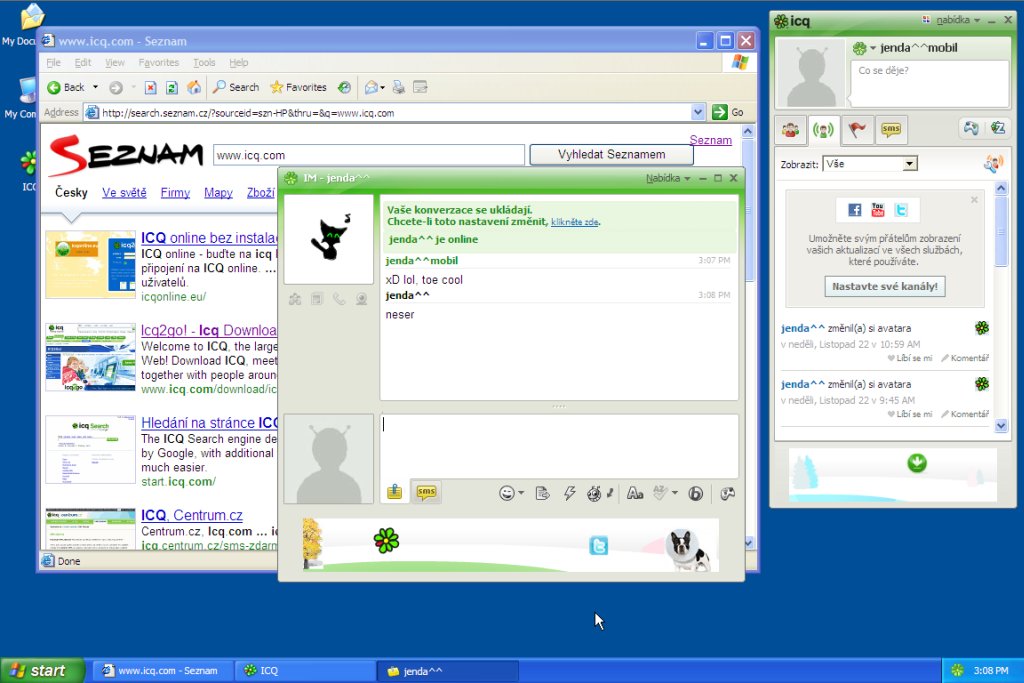1024x683 pixels.
Task: Refresh the page in Internet Explorer
Action: click(x=172, y=87)
